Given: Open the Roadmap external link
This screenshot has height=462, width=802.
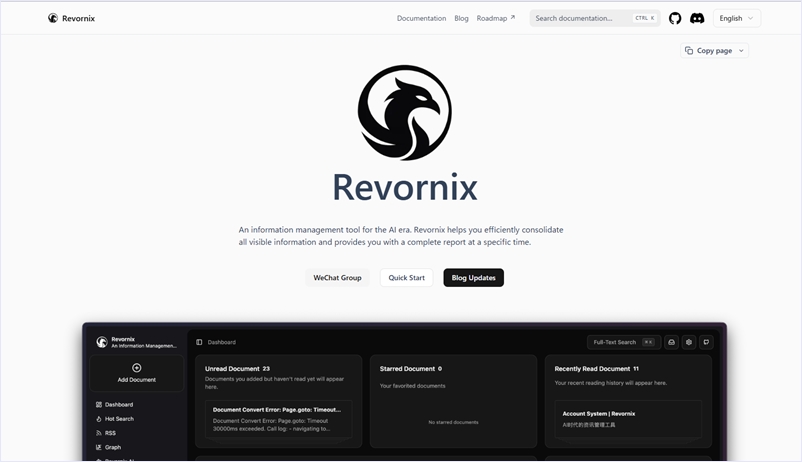Looking at the screenshot, I should click(495, 18).
